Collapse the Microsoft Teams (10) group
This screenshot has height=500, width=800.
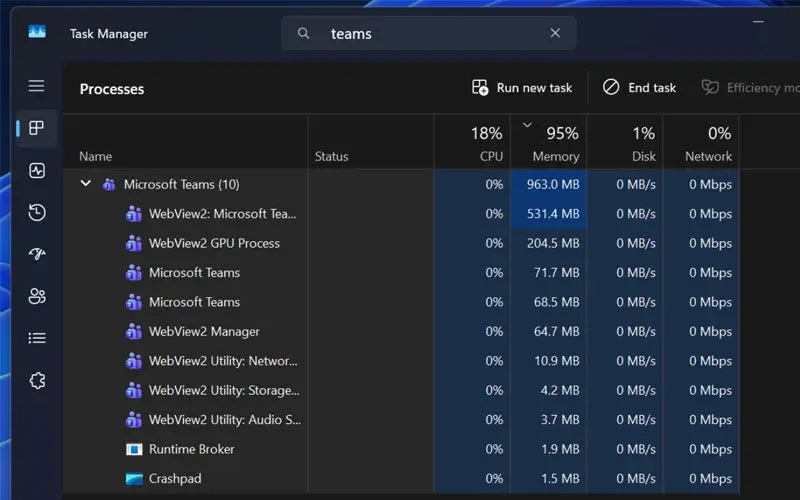pyautogui.click(x=86, y=184)
